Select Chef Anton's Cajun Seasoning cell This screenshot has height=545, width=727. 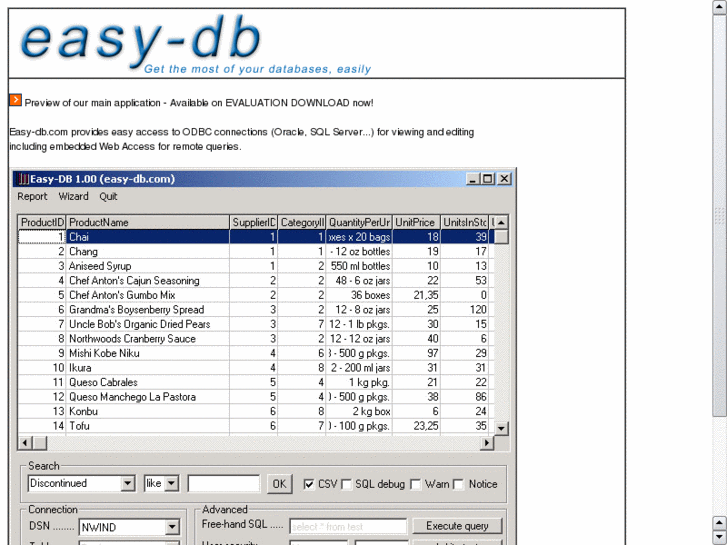click(x=148, y=281)
